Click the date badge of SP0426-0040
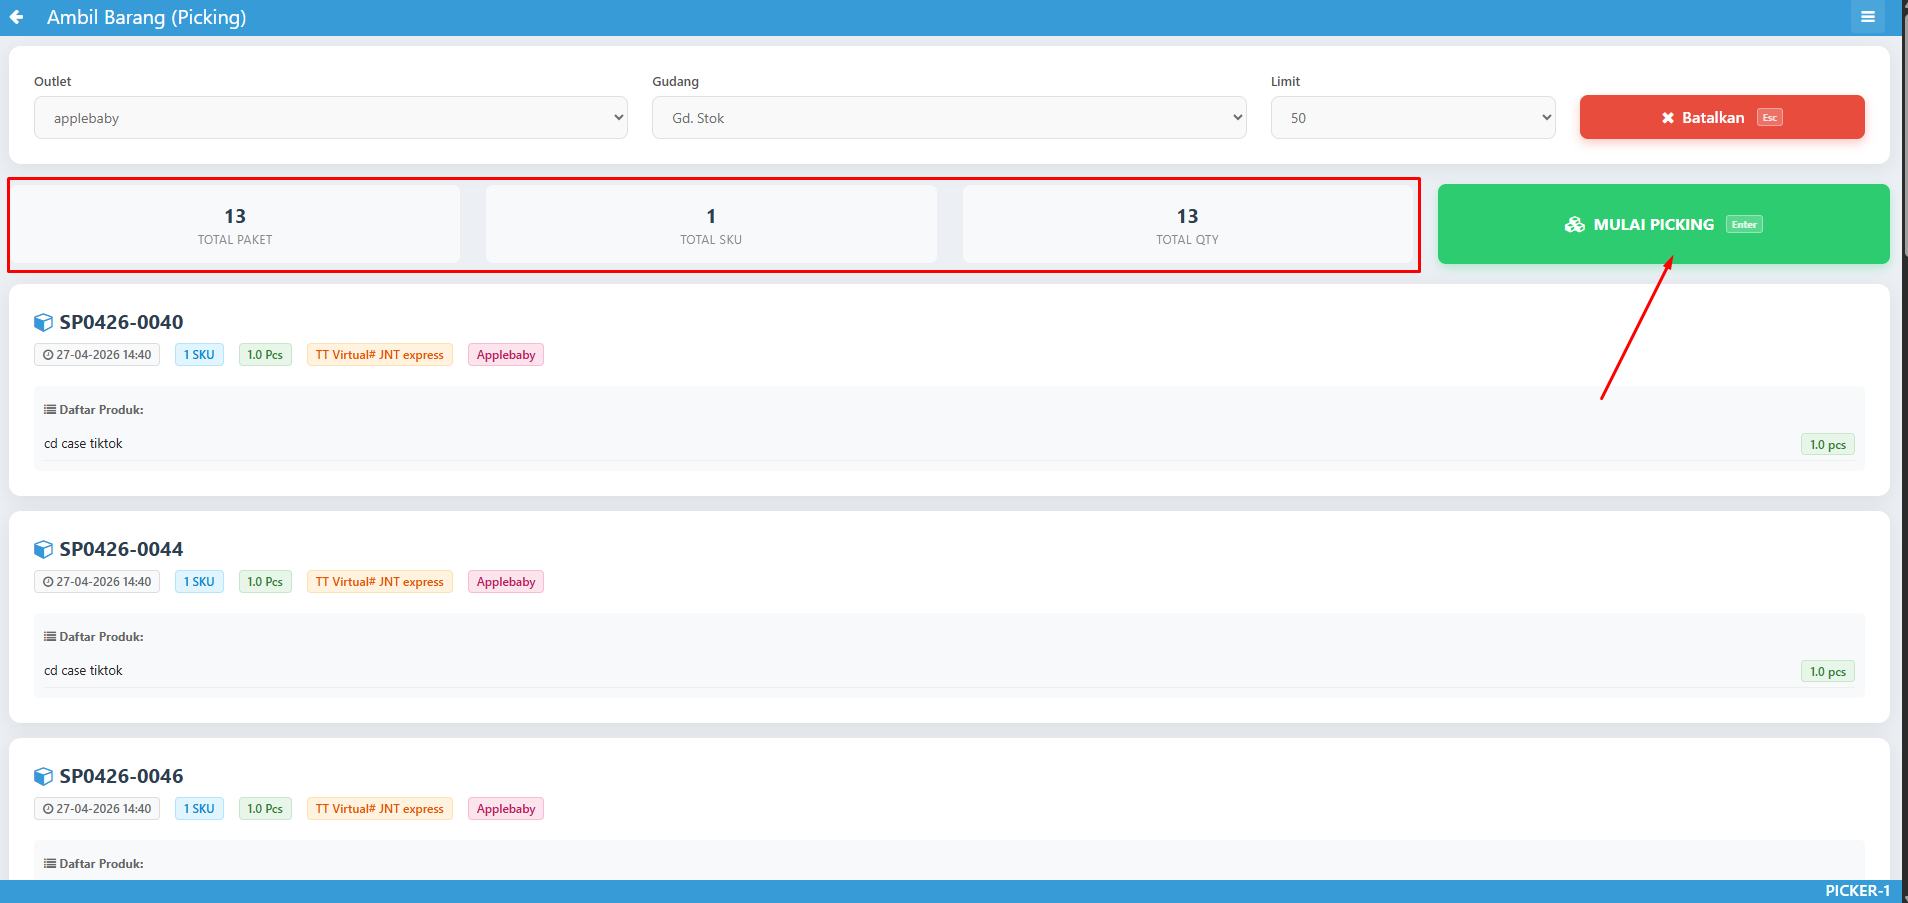Viewport: 1908px width, 903px height. click(97, 355)
